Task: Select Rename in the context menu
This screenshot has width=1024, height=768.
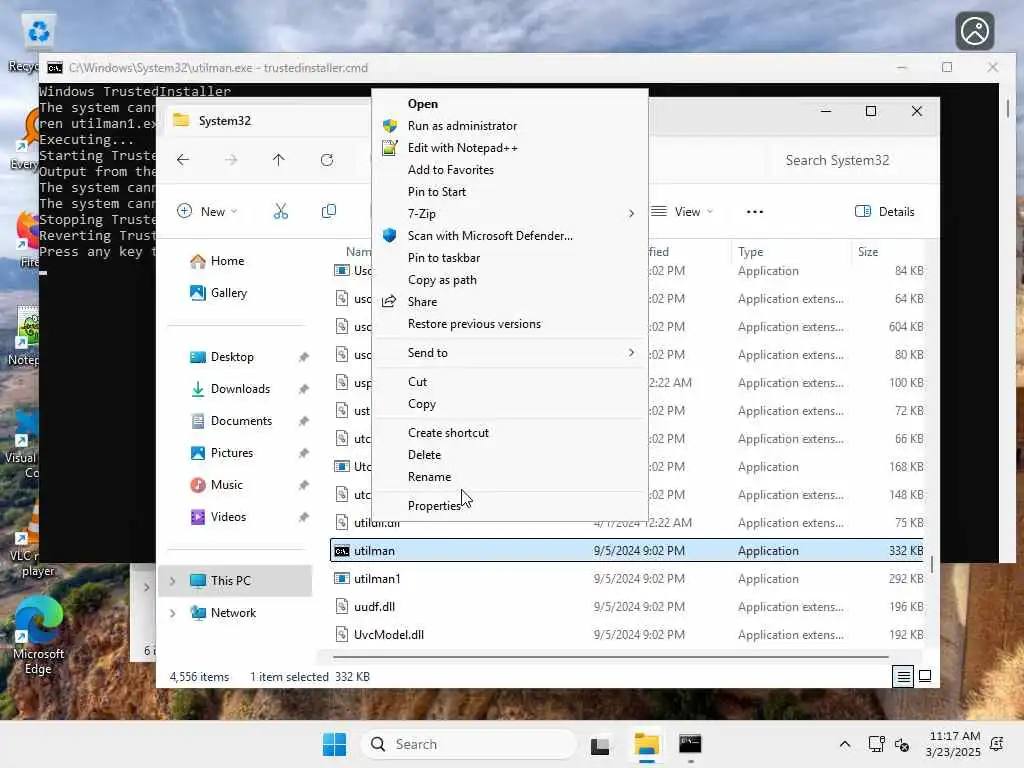Action: 429,477
